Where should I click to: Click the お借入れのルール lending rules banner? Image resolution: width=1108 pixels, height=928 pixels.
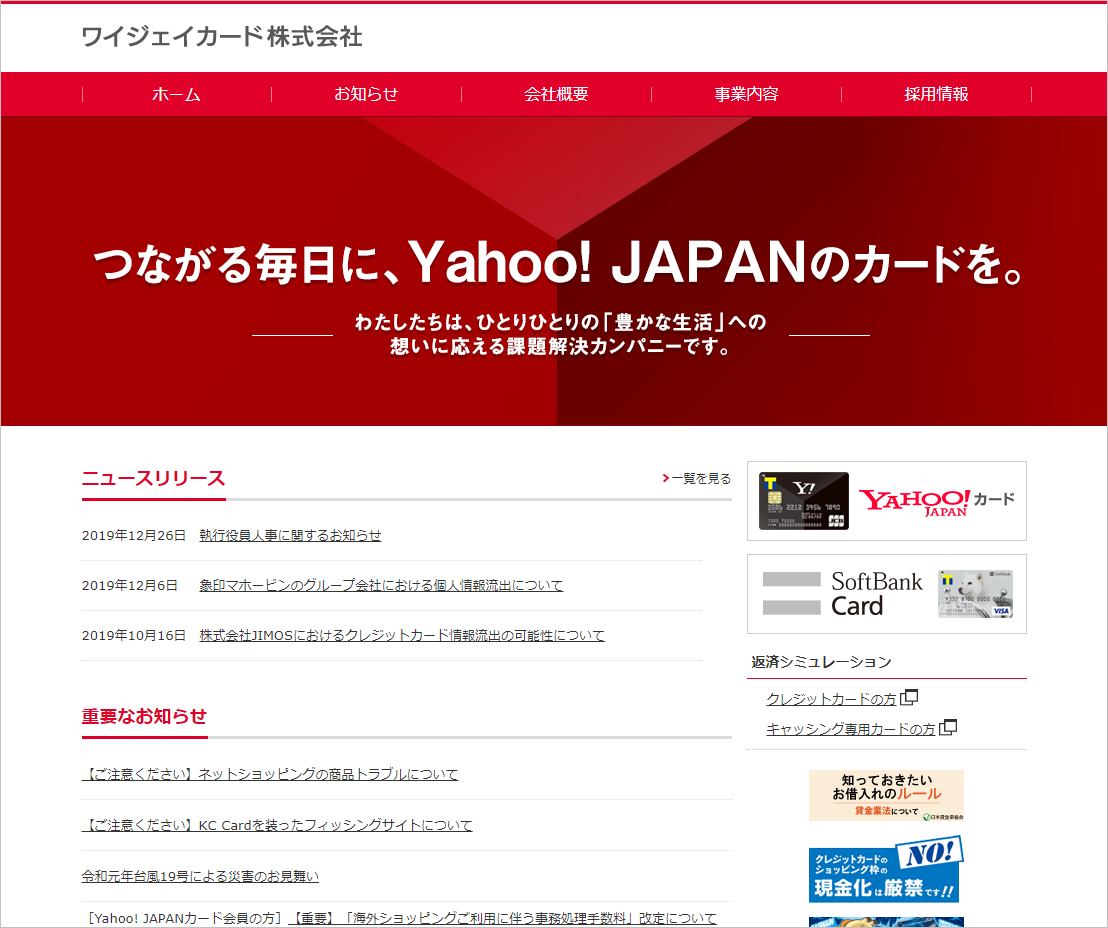tap(886, 796)
